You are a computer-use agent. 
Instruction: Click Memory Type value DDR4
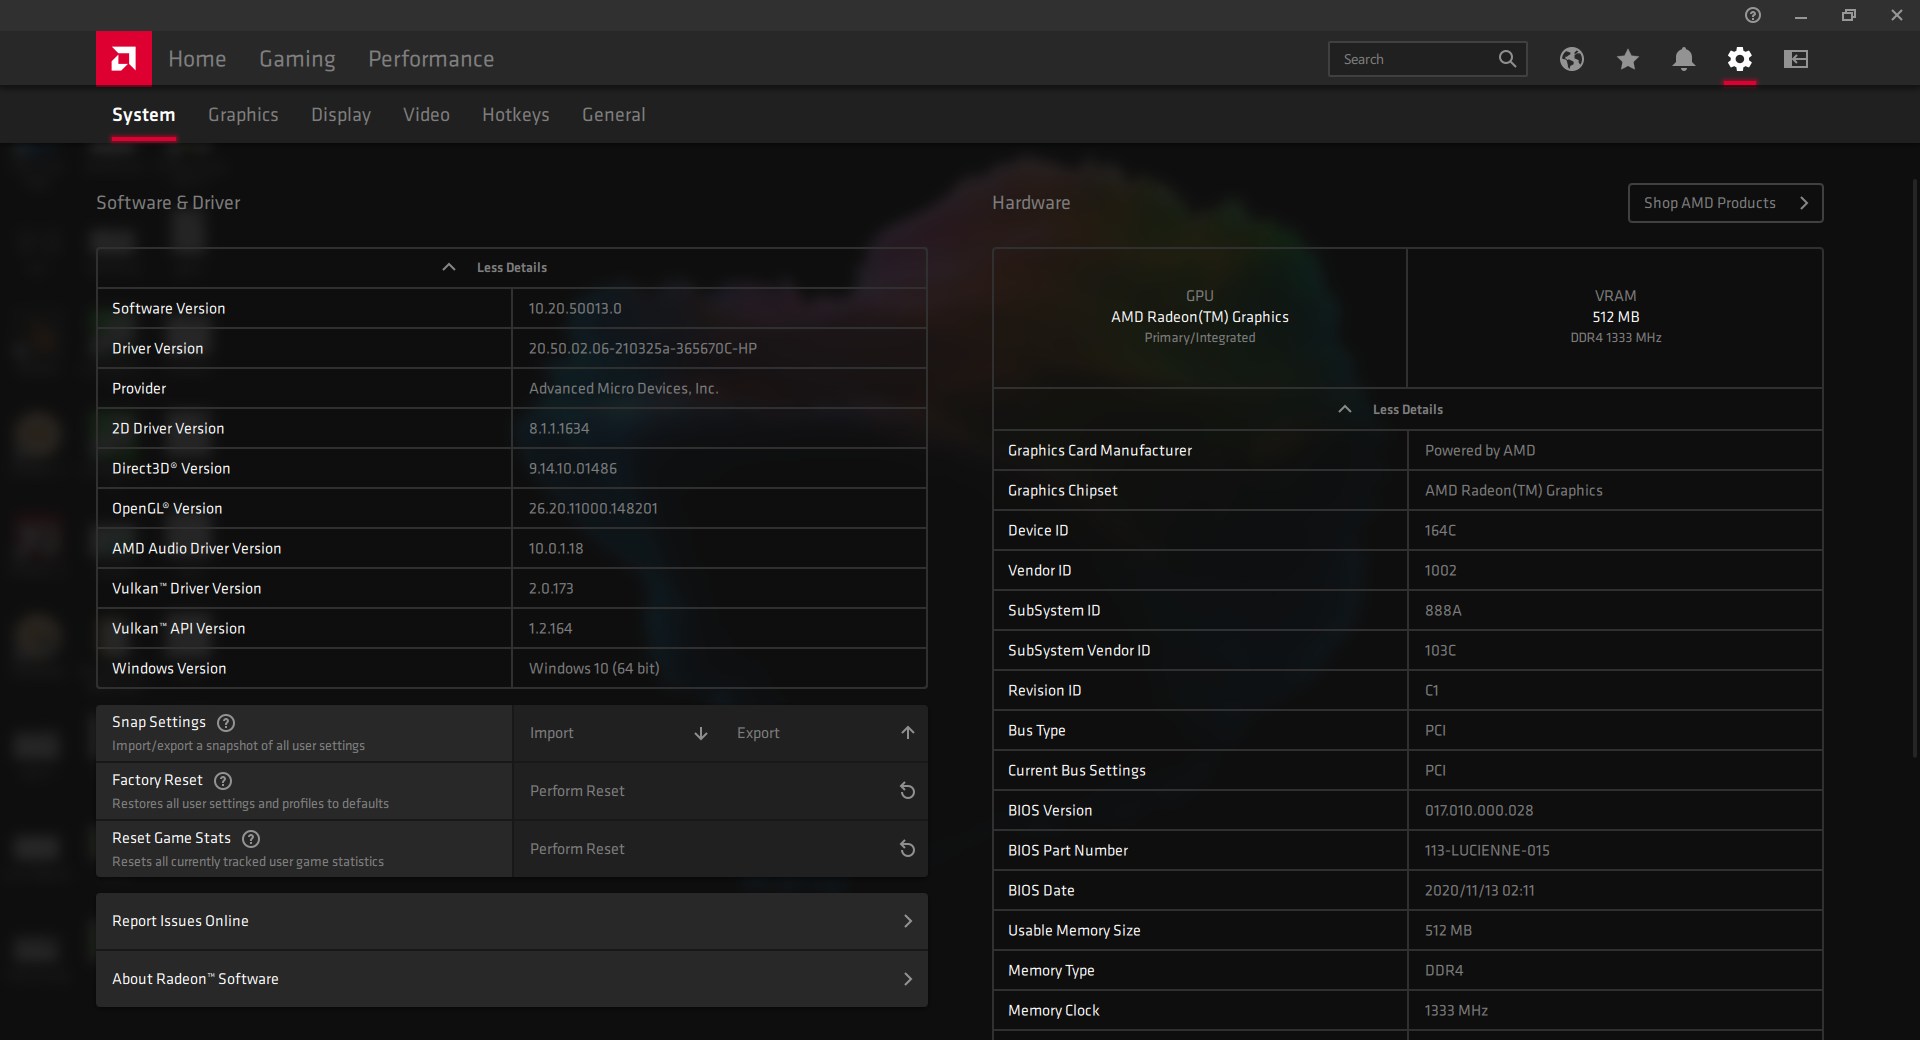pos(1444,971)
